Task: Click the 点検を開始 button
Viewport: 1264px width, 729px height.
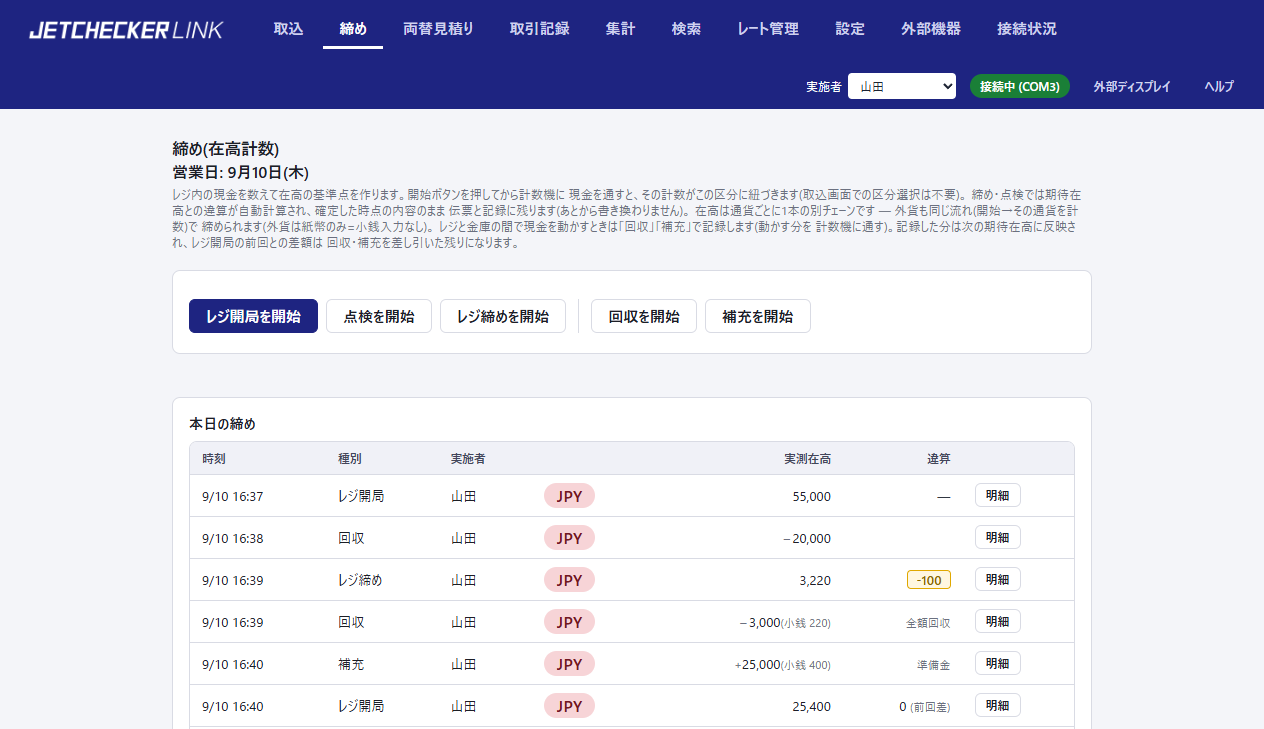Action: [379, 316]
